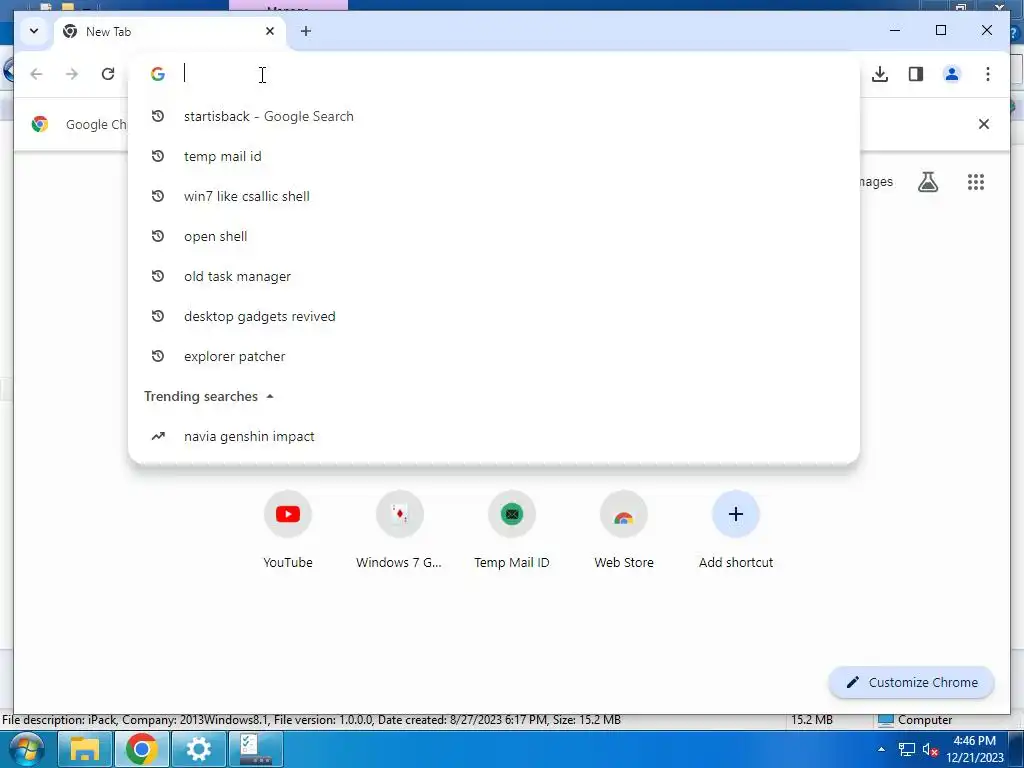Open the Images link

coord(876,182)
